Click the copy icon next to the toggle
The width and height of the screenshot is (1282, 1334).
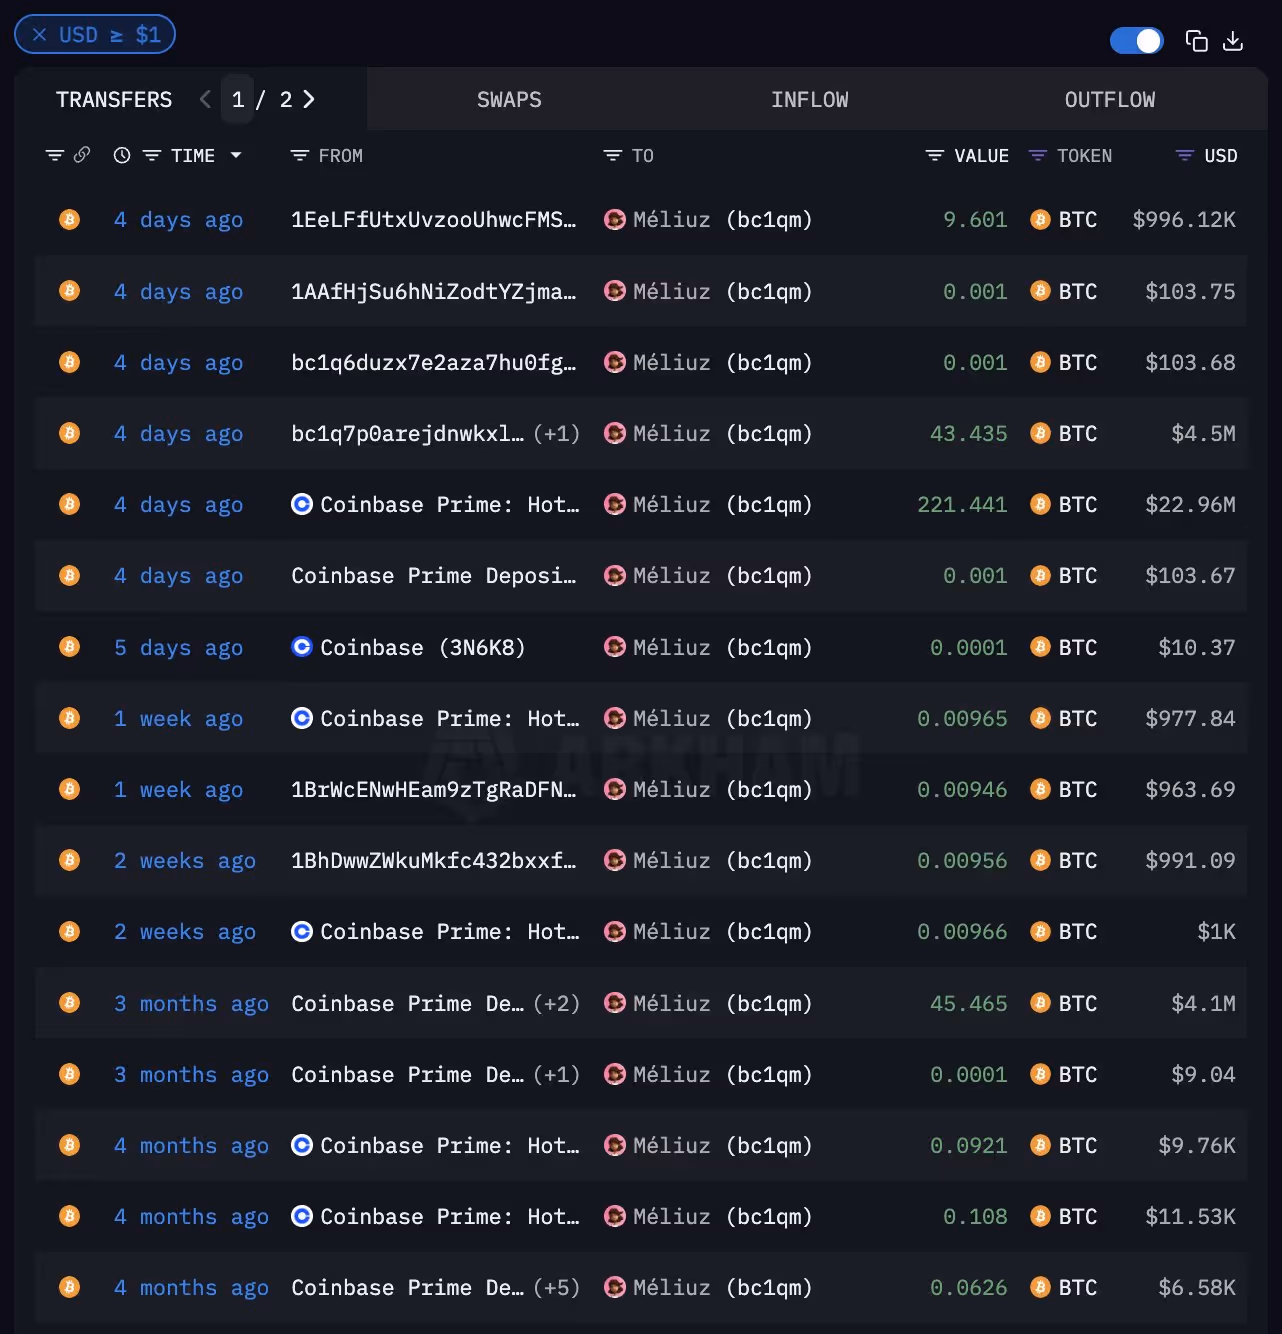tap(1196, 41)
